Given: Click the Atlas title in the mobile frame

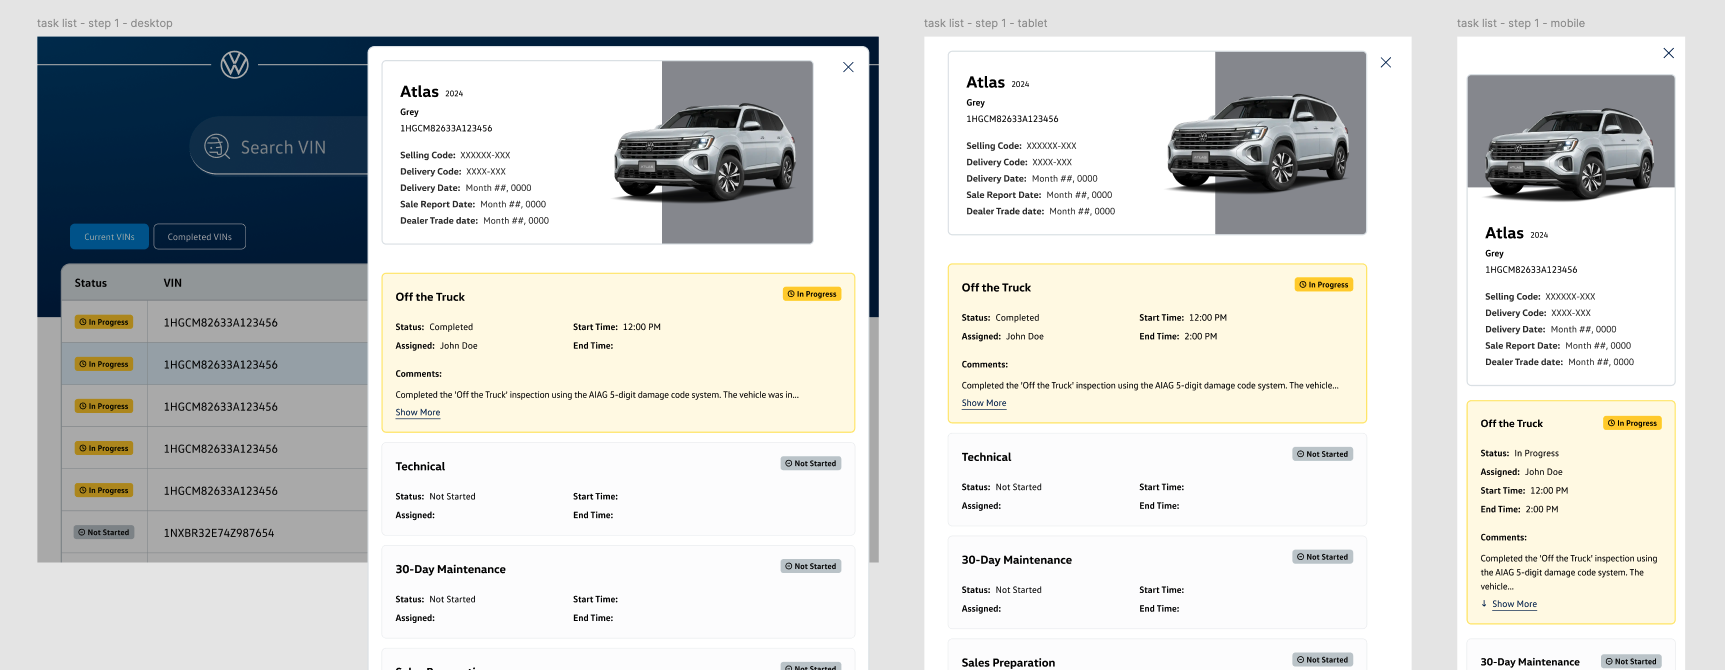Looking at the screenshot, I should coord(1504,233).
